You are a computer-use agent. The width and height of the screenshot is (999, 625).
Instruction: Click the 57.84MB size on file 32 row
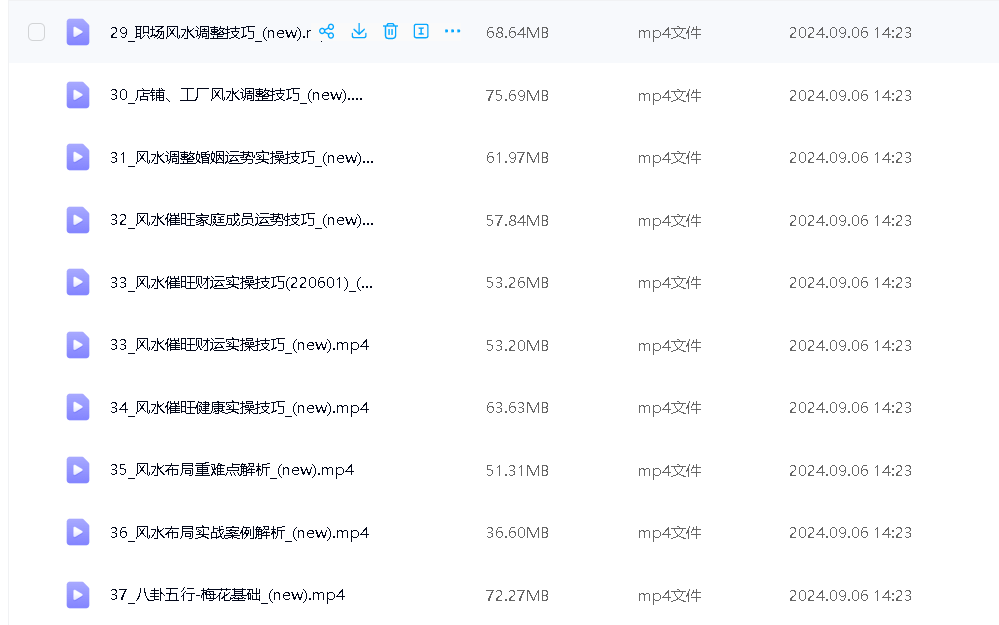(x=517, y=220)
